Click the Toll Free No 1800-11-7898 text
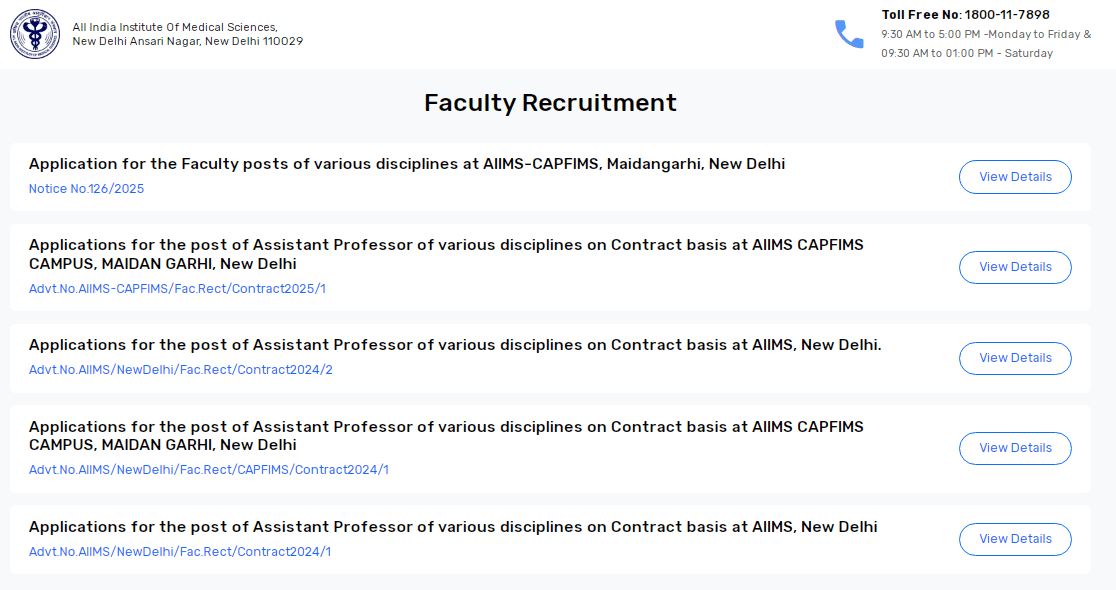 click(965, 15)
